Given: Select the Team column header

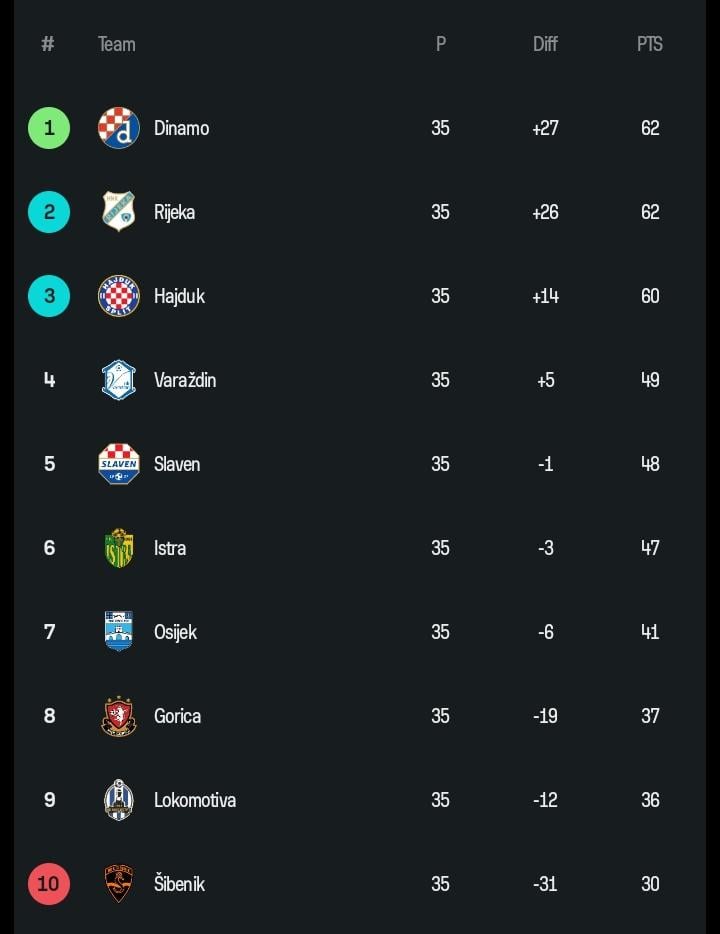Looking at the screenshot, I should point(116,44).
